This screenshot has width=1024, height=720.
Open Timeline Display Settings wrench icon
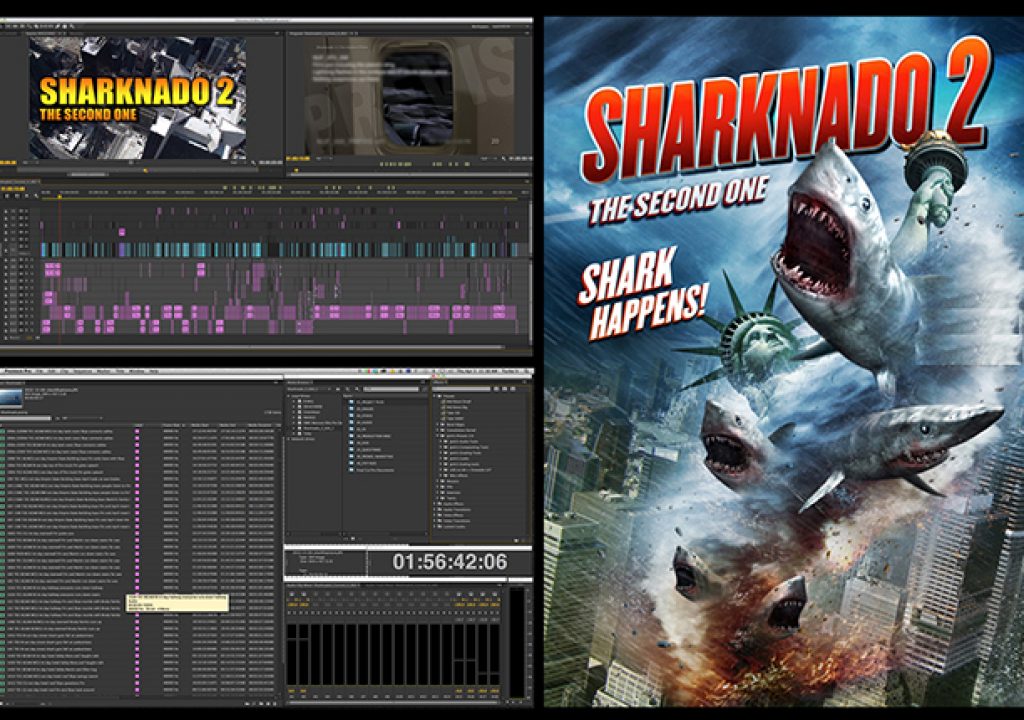click(x=36, y=196)
